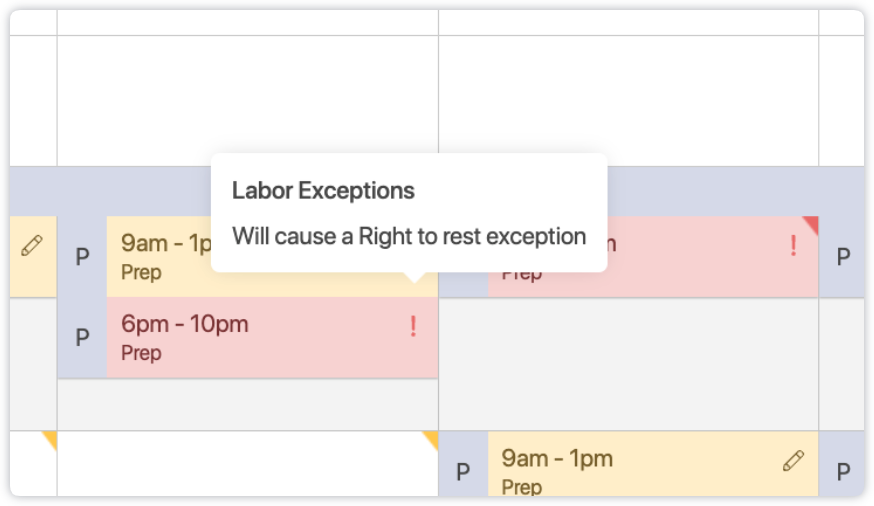Click the "Will cause a Right to rest exception" message

408,237
